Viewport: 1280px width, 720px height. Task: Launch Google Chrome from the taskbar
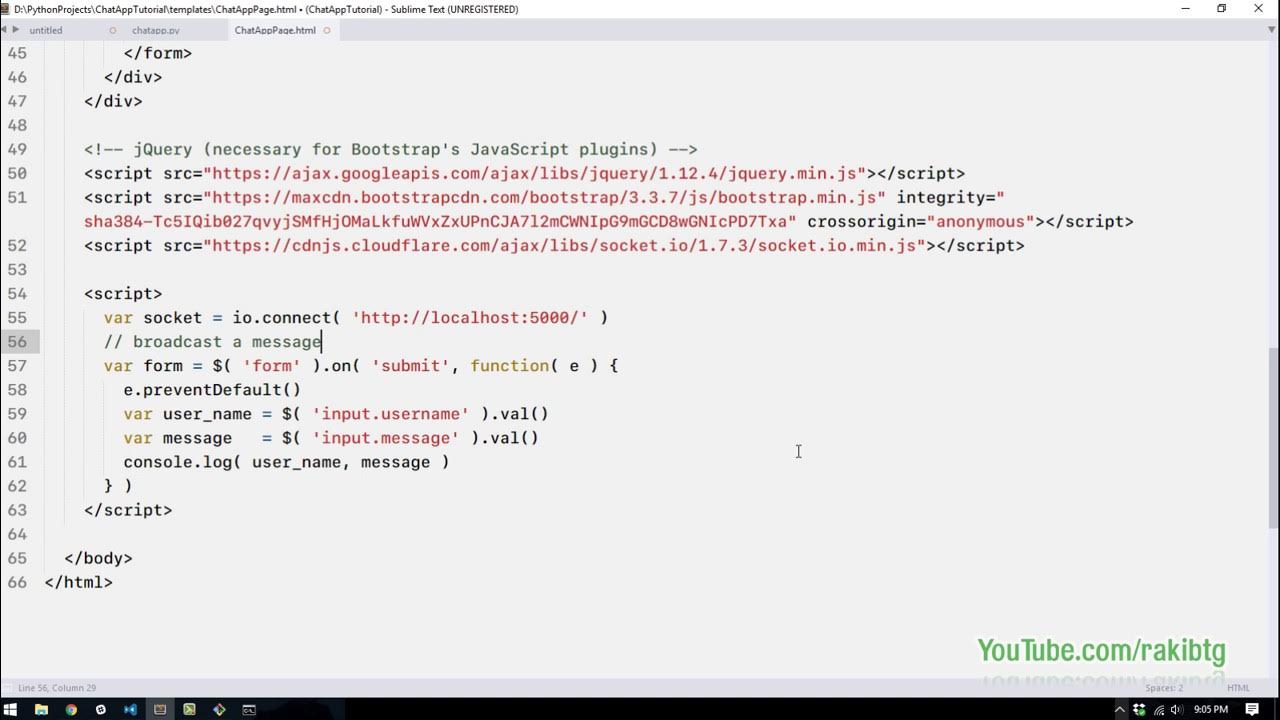pos(71,709)
